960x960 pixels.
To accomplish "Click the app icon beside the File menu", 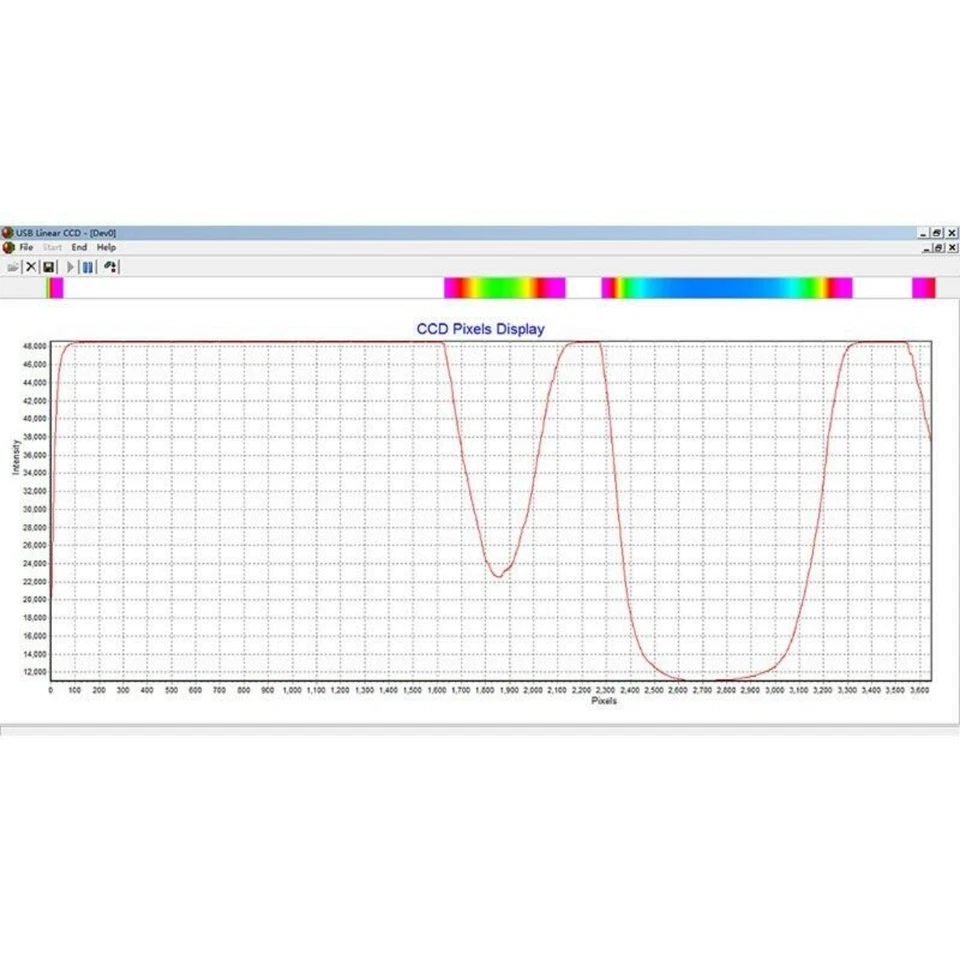I will point(8,247).
